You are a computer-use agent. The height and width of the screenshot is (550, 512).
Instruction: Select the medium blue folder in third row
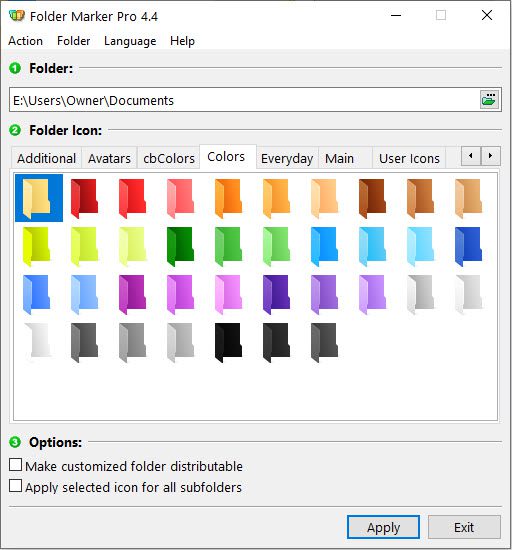pyautogui.click(x=36, y=294)
